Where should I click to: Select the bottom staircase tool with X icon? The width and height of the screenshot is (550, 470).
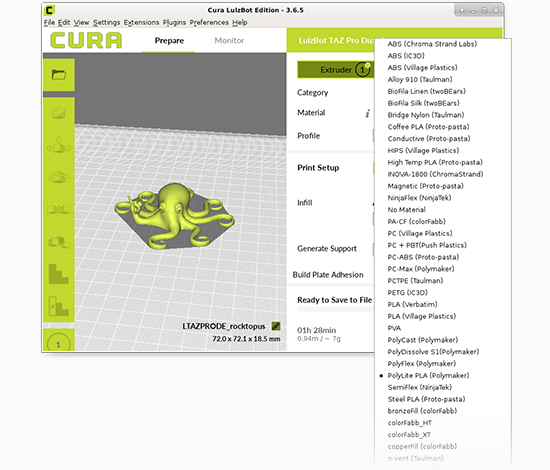pos(59,306)
